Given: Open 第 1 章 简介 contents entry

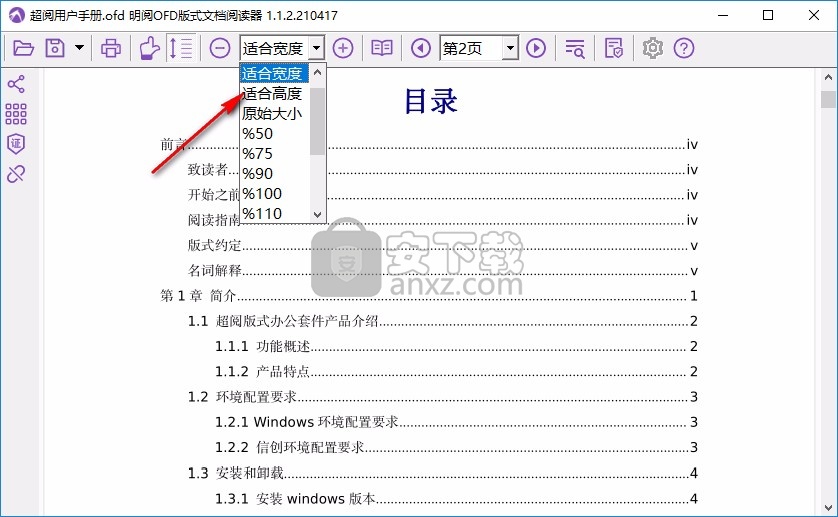Looking at the screenshot, I should click(x=429, y=296).
